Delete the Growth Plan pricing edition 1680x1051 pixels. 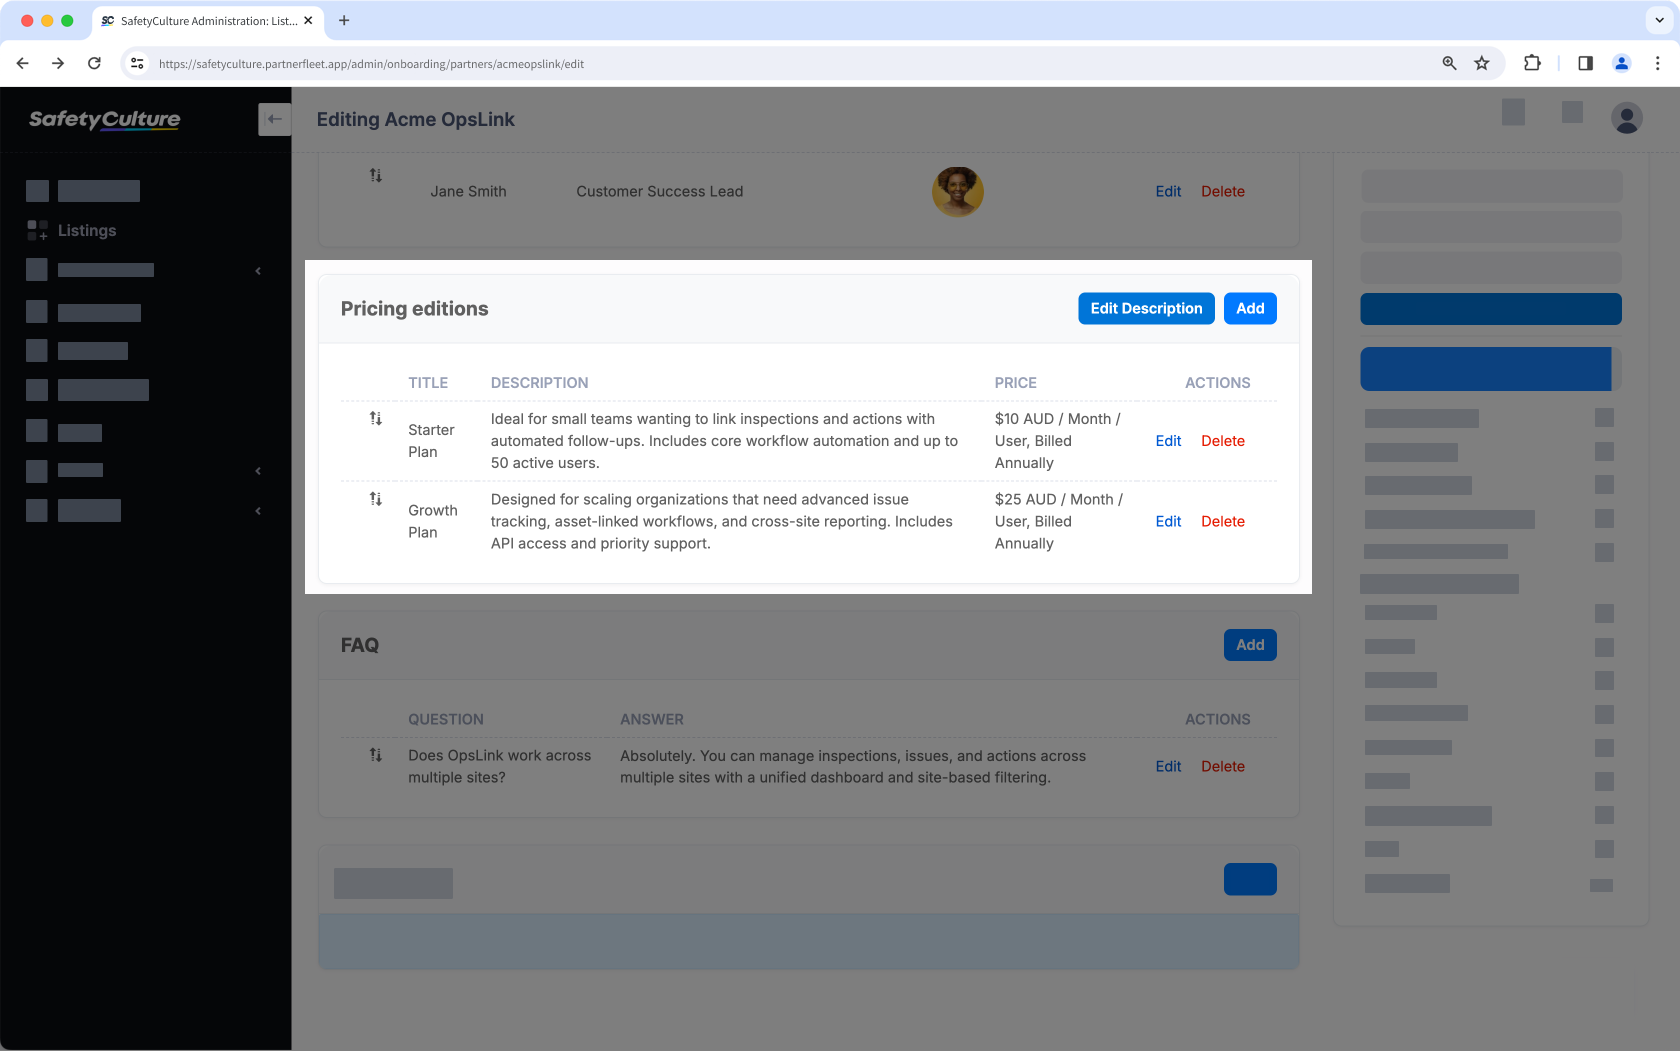pyautogui.click(x=1223, y=521)
